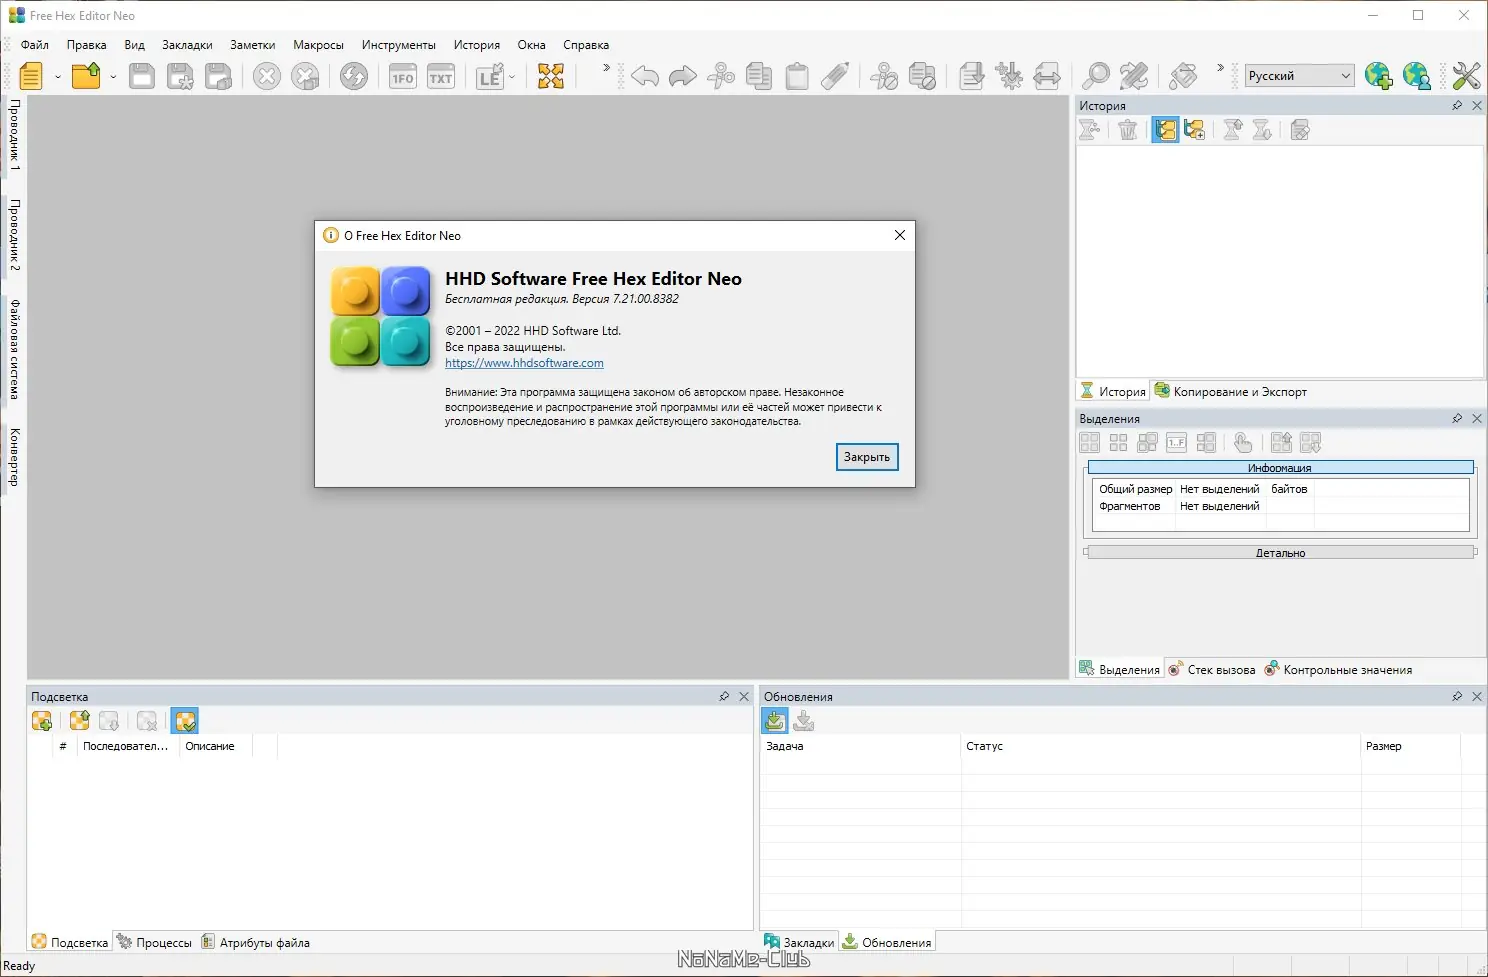
Task: Click the Open file folder icon
Action: tap(87, 76)
